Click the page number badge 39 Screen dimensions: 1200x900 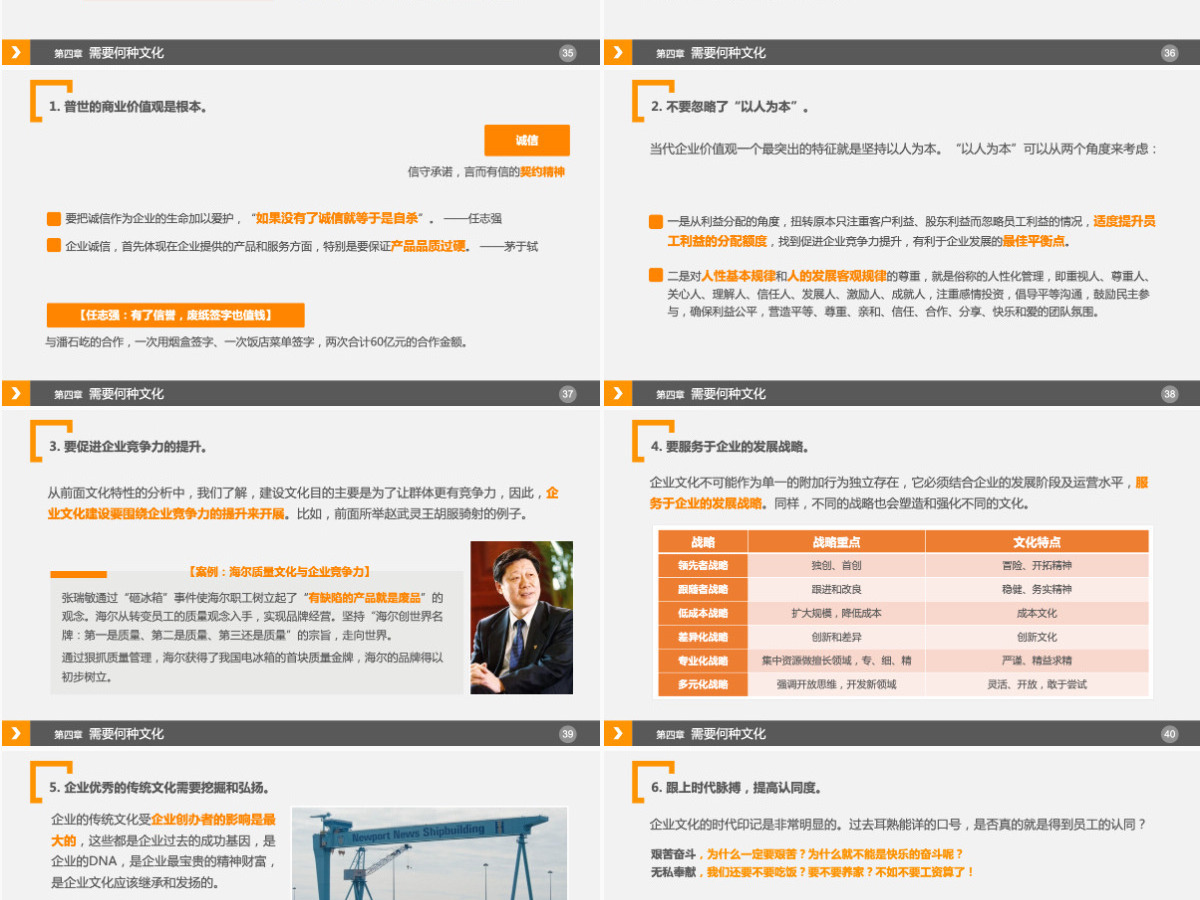pos(568,734)
